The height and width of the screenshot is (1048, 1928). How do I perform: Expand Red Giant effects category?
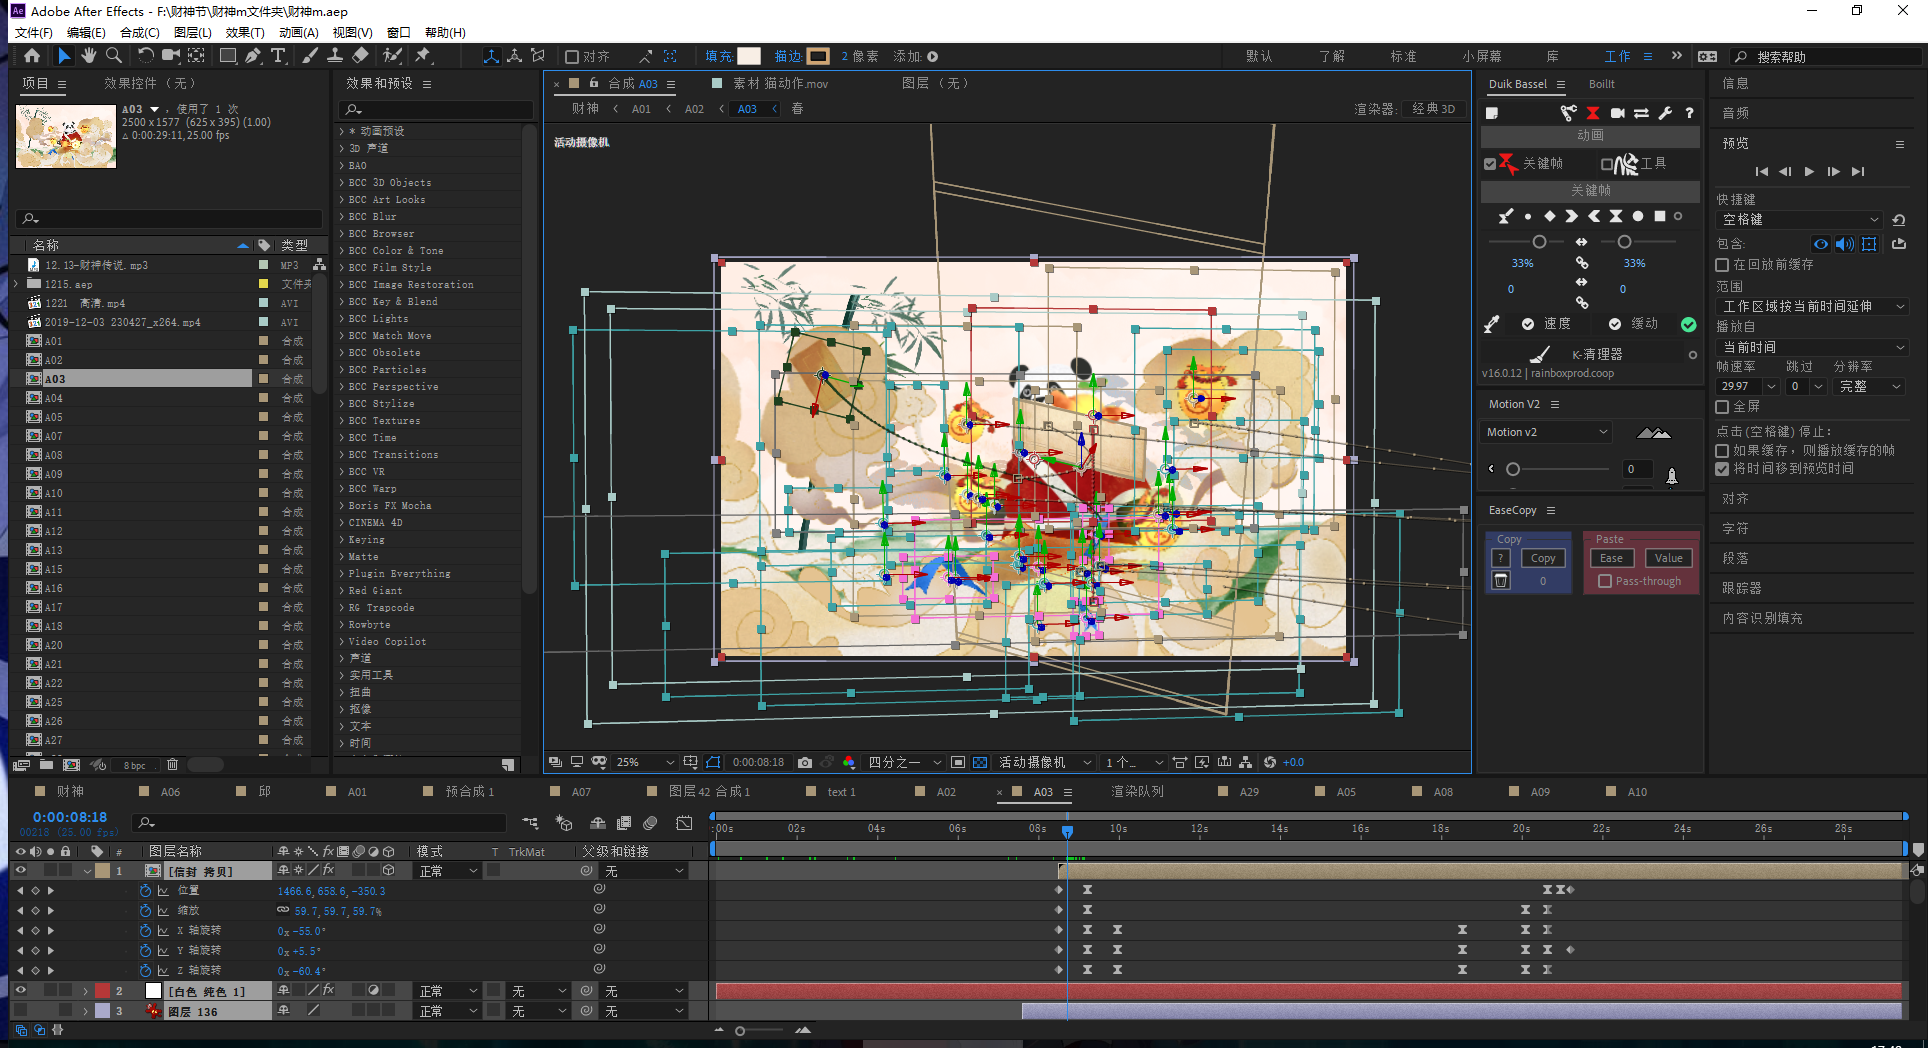pyautogui.click(x=342, y=591)
